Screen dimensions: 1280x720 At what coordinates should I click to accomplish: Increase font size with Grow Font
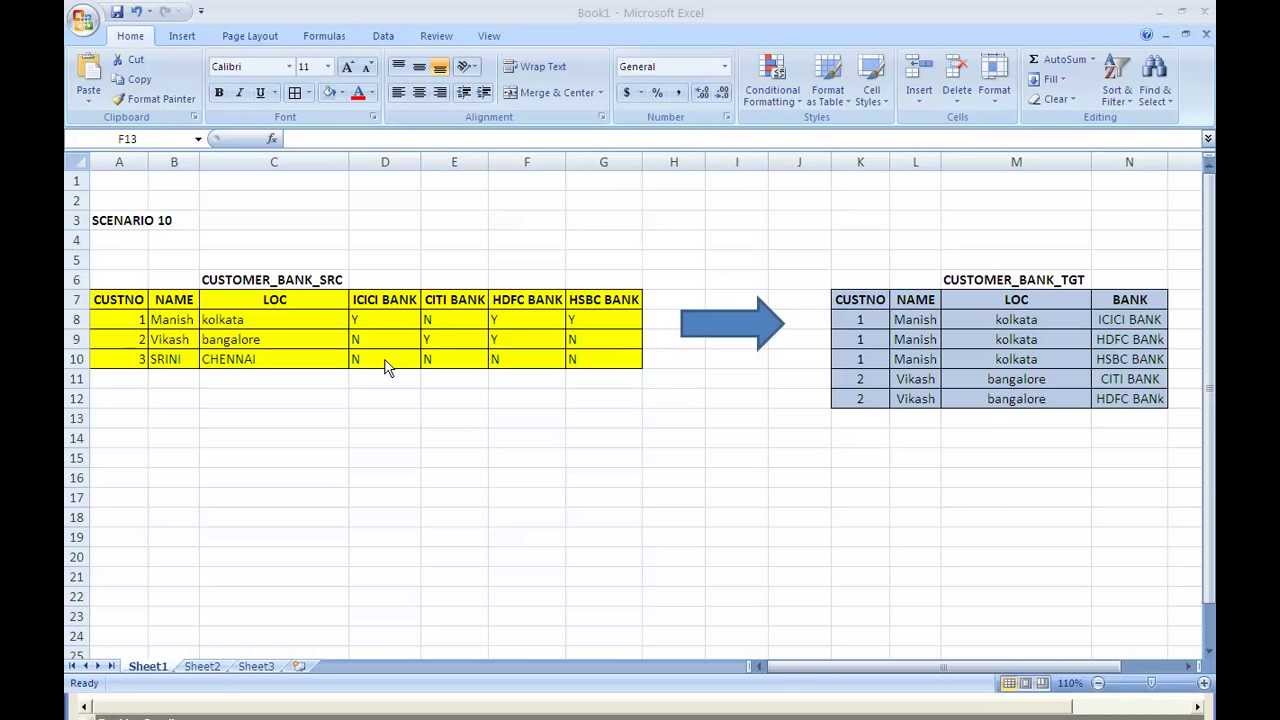347,67
